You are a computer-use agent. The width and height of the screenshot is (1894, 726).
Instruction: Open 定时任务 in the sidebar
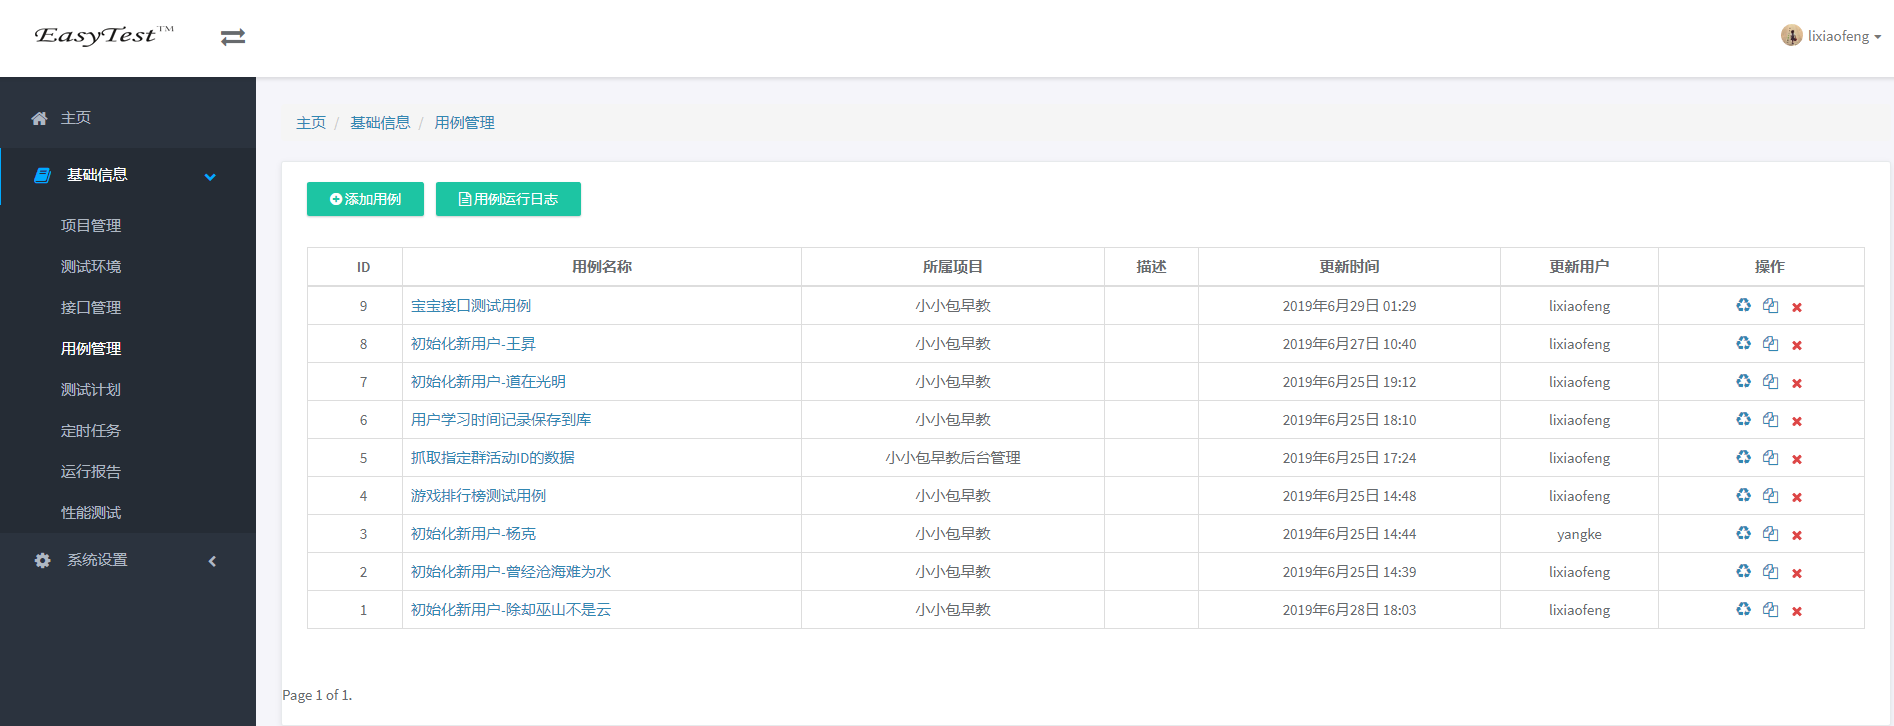tap(91, 431)
